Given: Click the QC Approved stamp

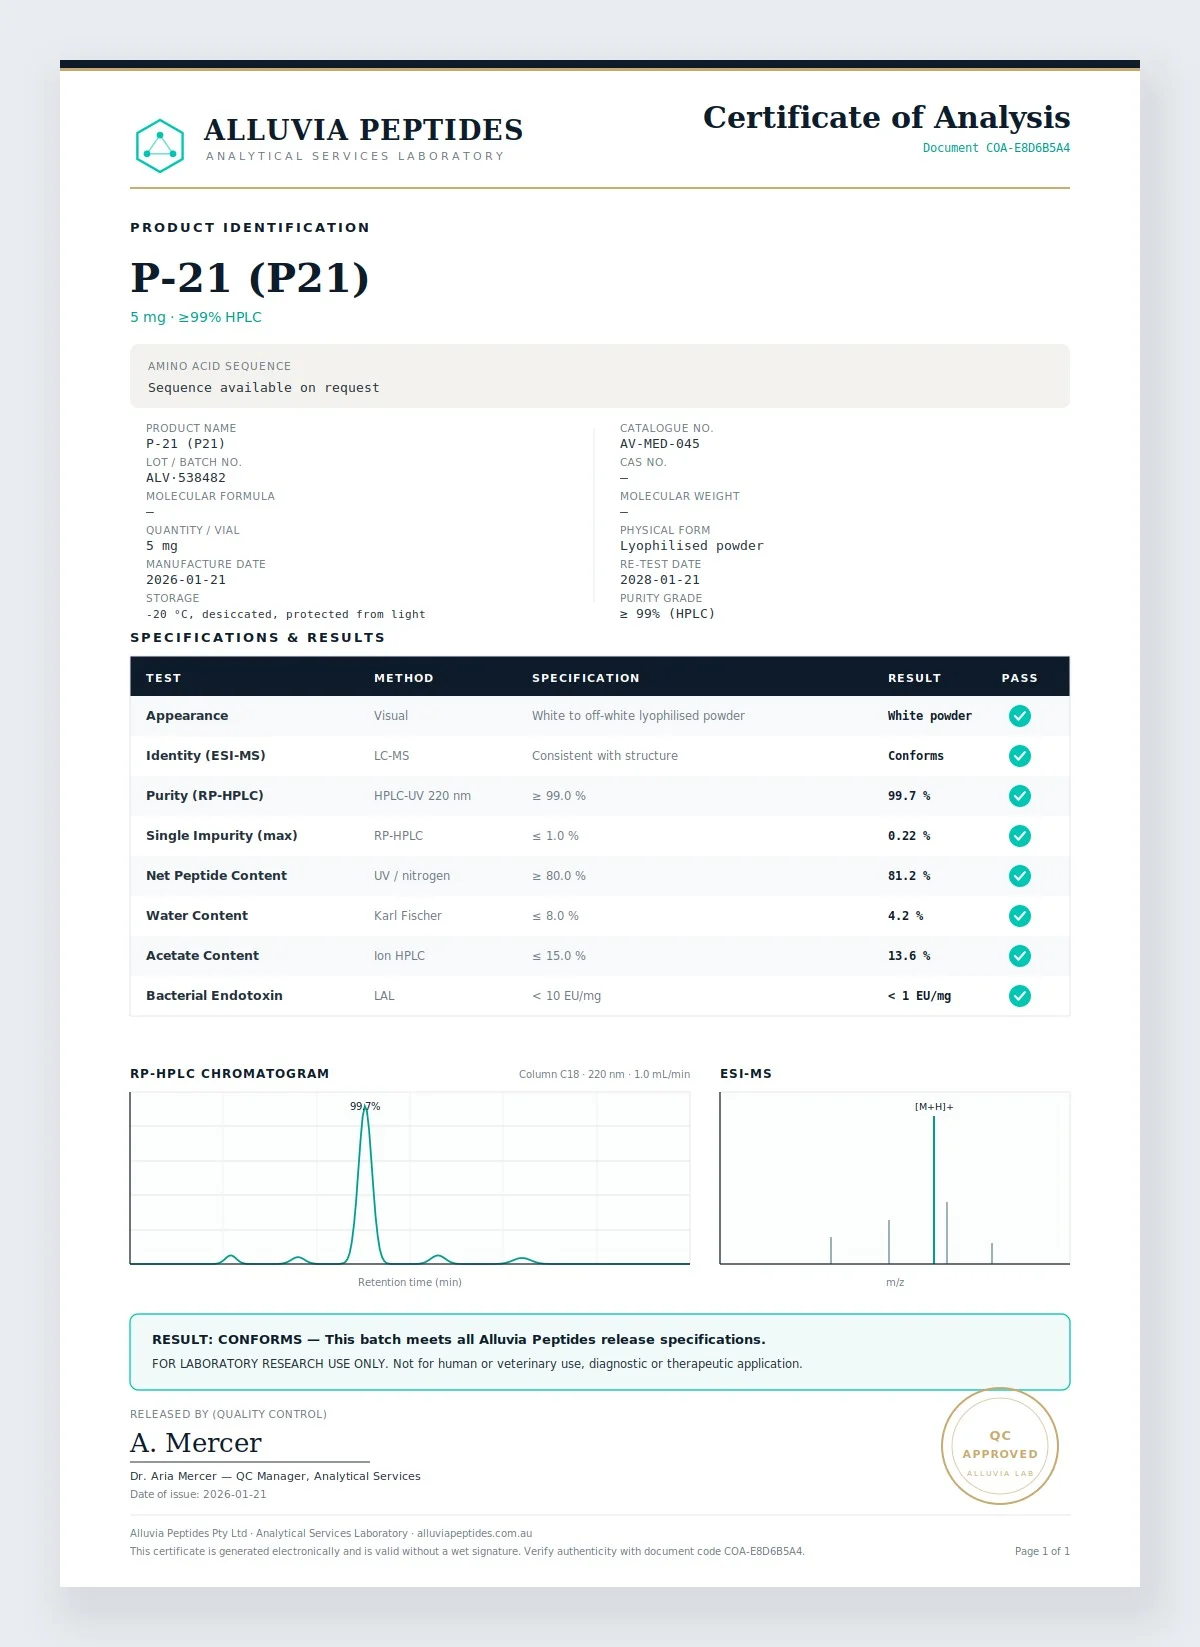Looking at the screenshot, I should point(1000,1446).
